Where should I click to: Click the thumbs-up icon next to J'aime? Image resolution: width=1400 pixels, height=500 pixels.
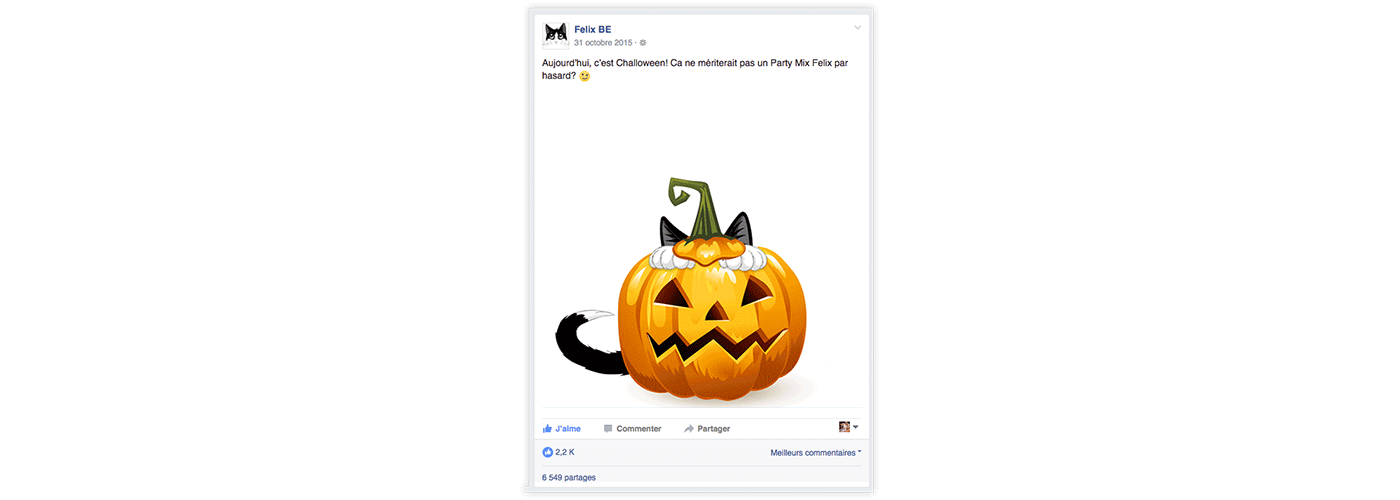click(x=547, y=428)
